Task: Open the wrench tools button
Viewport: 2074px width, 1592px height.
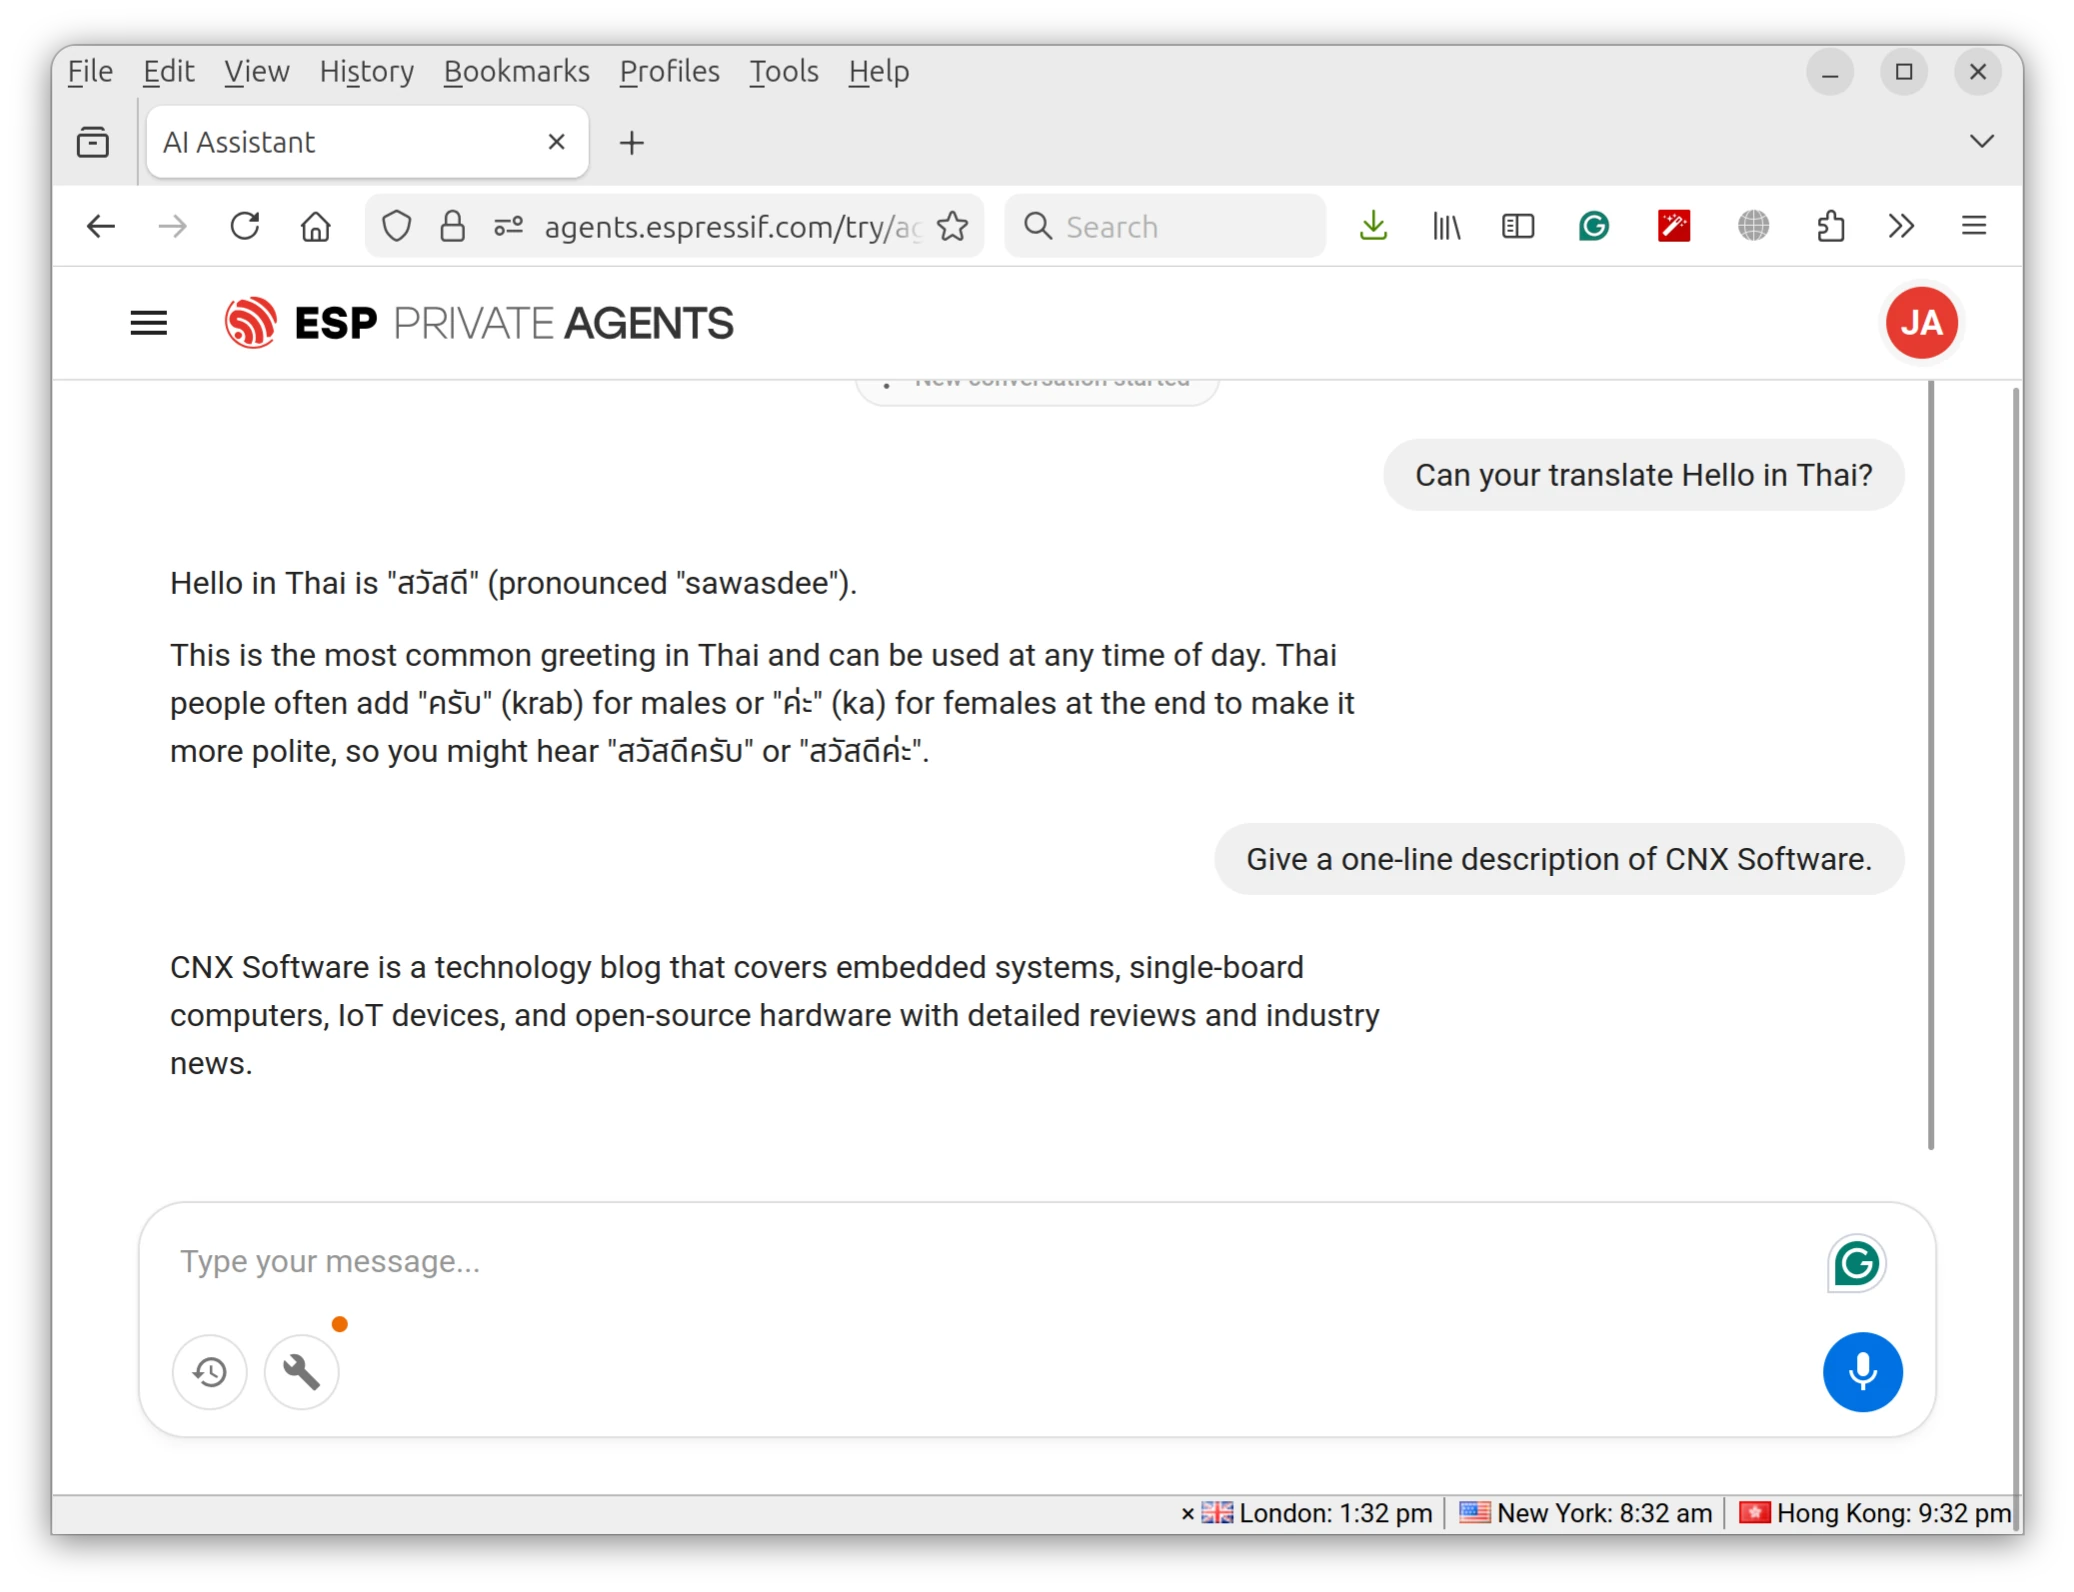Action: 301,1371
